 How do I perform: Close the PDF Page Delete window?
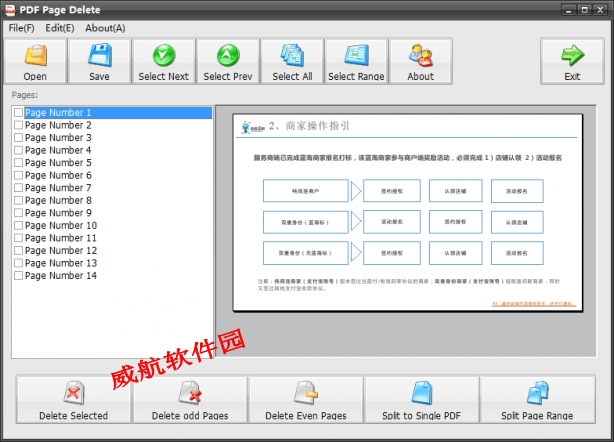click(600, 10)
